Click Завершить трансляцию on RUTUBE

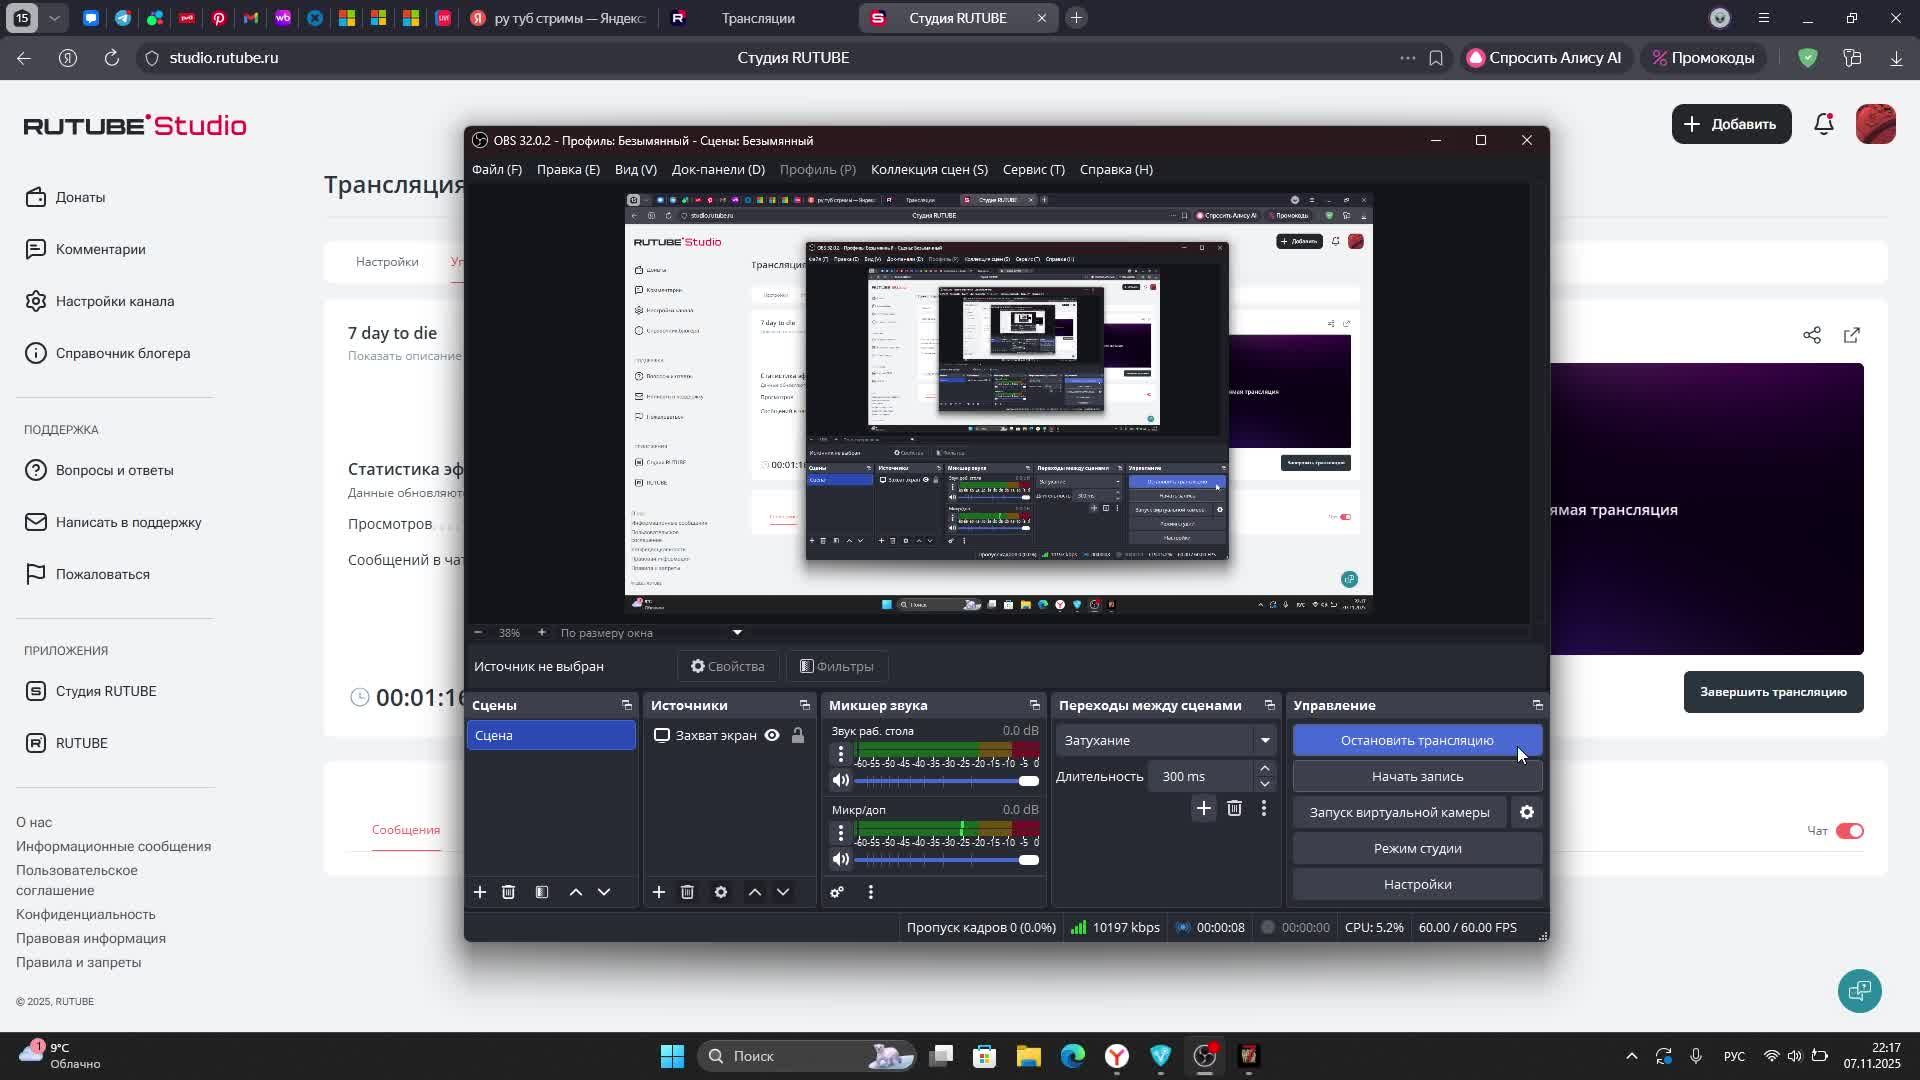pyautogui.click(x=1773, y=692)
